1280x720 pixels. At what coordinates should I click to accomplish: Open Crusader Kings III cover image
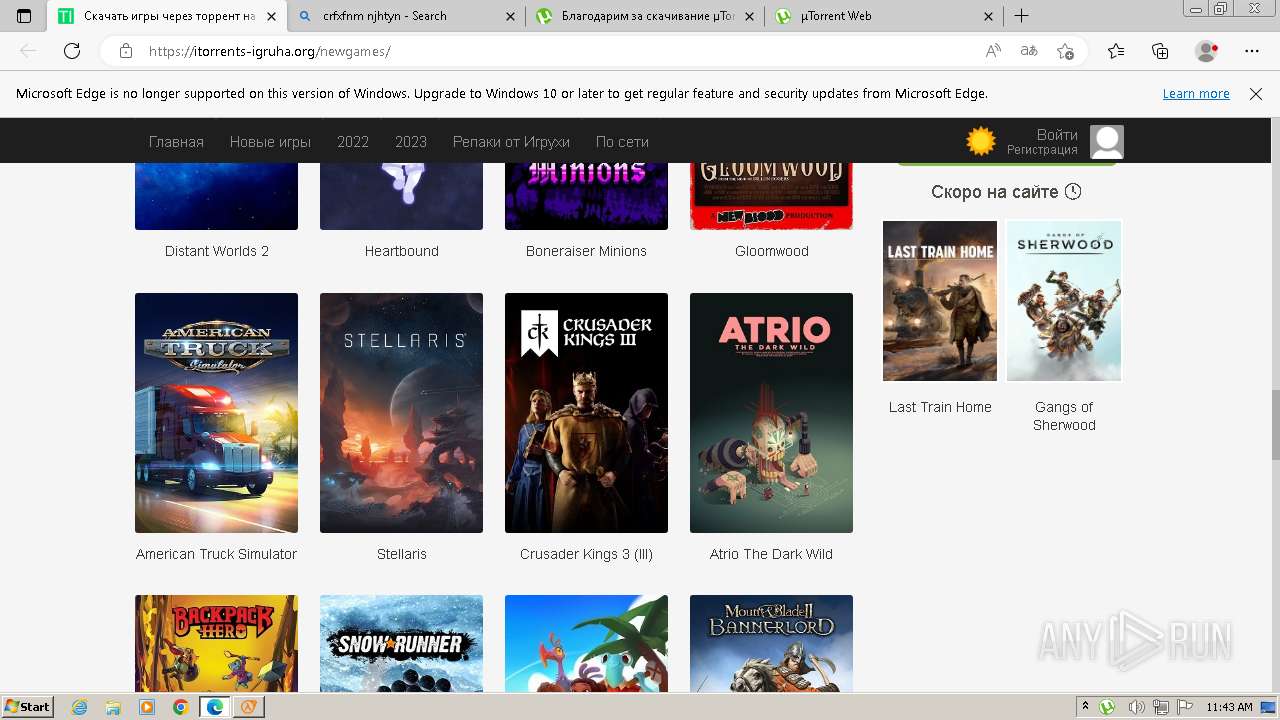[x=586, y=413]
